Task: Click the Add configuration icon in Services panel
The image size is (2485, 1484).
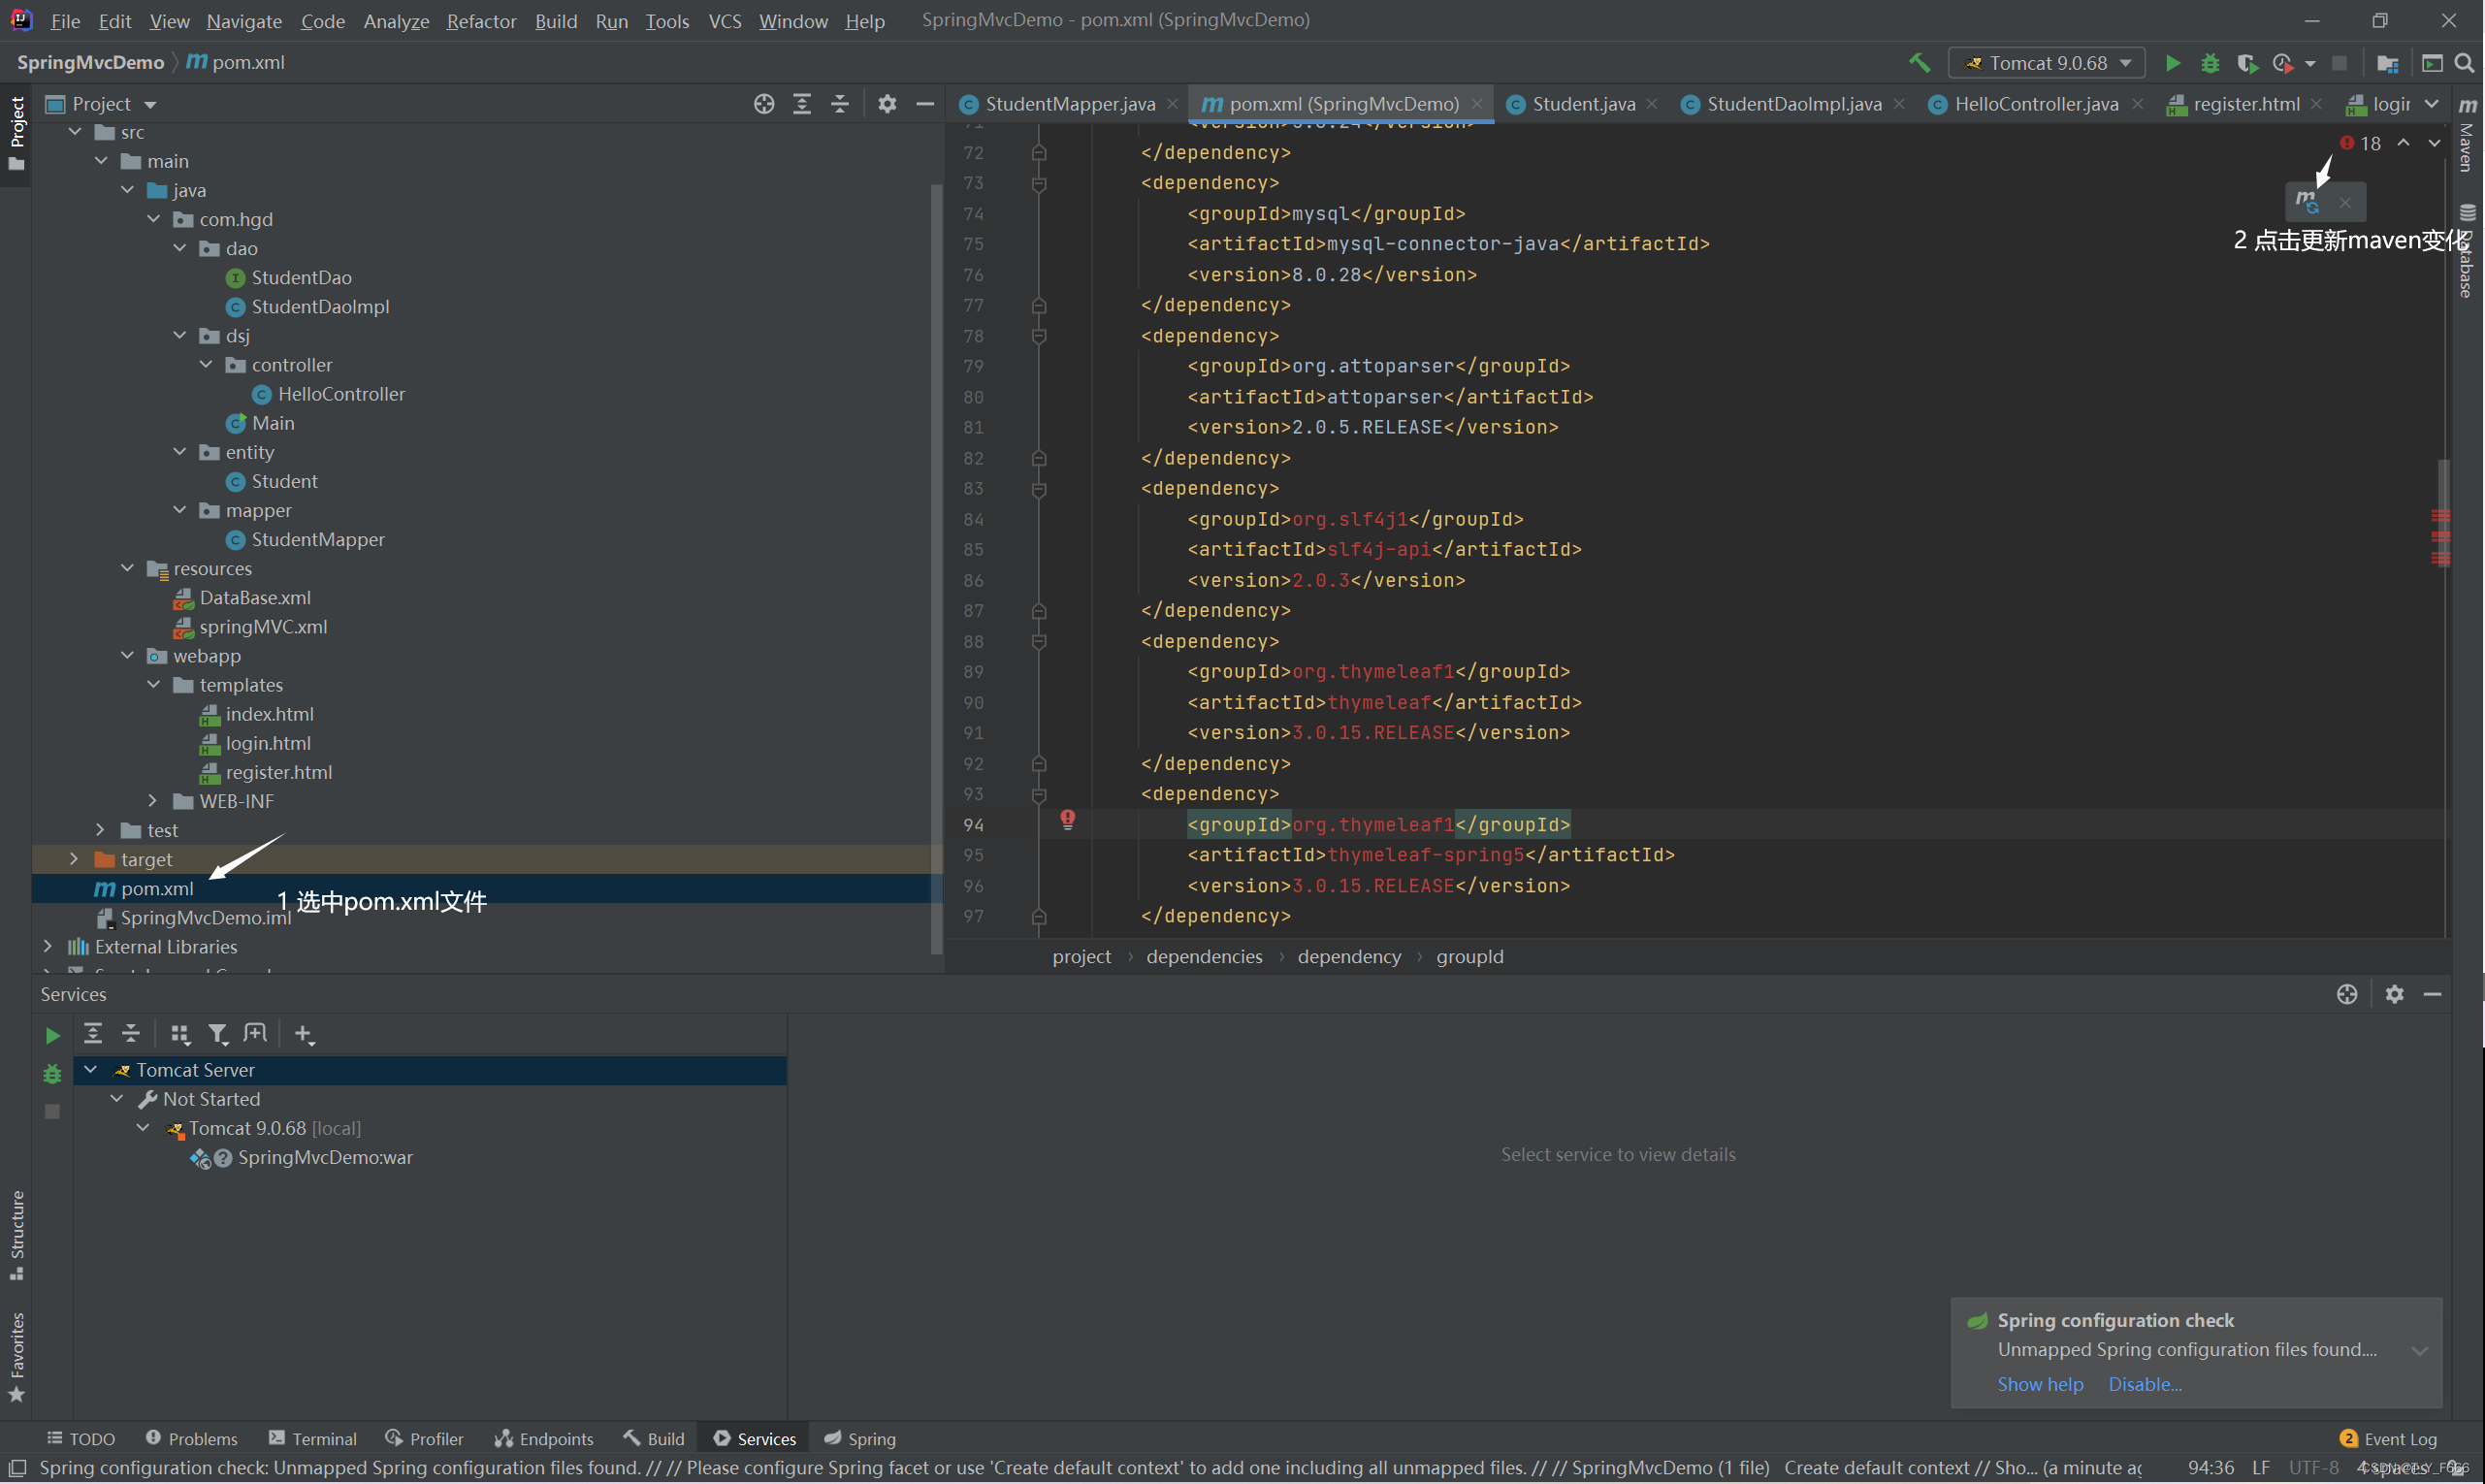Action: pyautogui.click(x=301, y=1034)
